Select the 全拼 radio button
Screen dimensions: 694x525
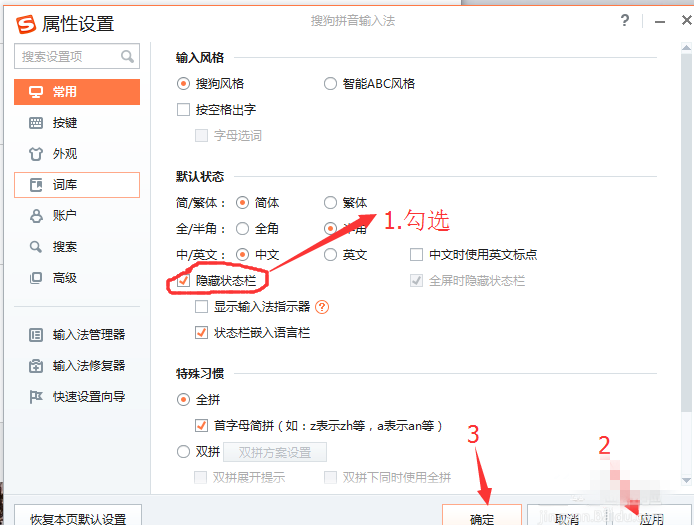pos(183,400)
